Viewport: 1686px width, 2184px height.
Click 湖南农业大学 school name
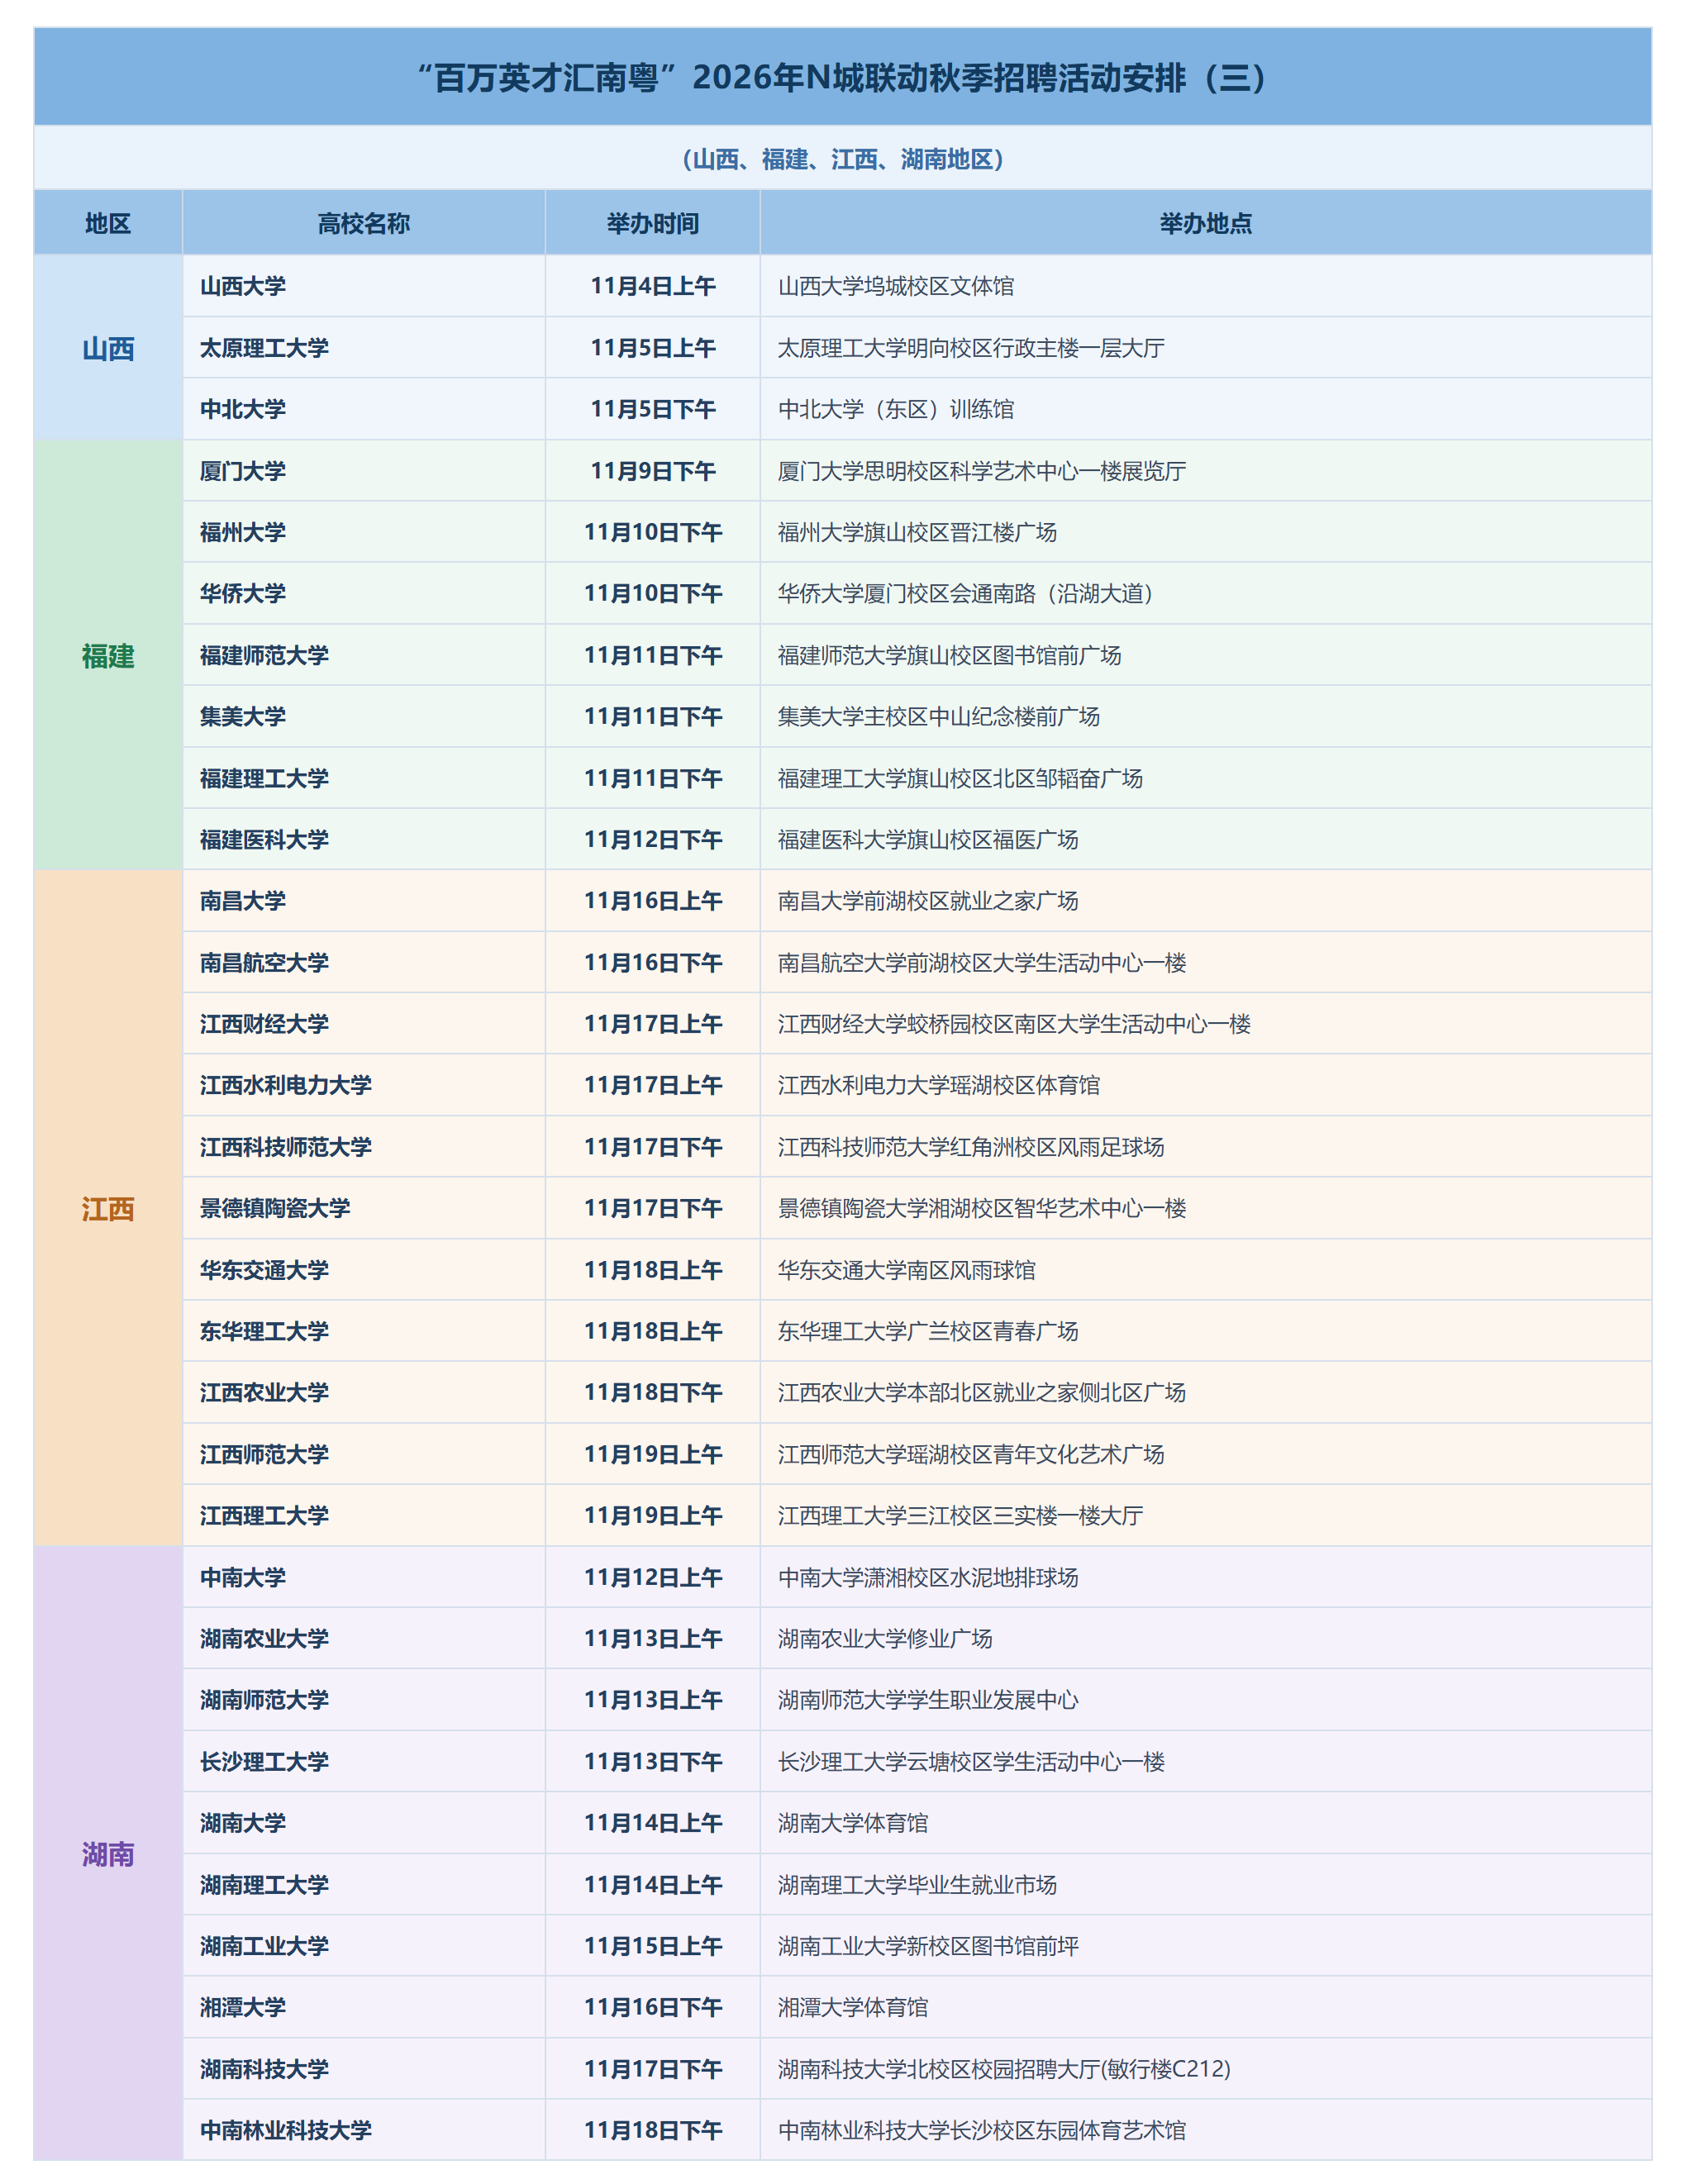click(x=264, y=1638)
